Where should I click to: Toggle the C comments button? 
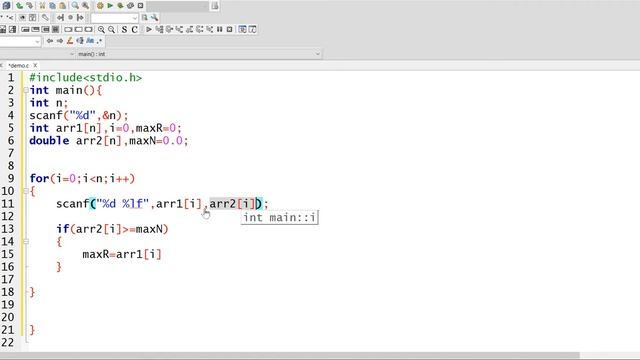coord(134,29)
